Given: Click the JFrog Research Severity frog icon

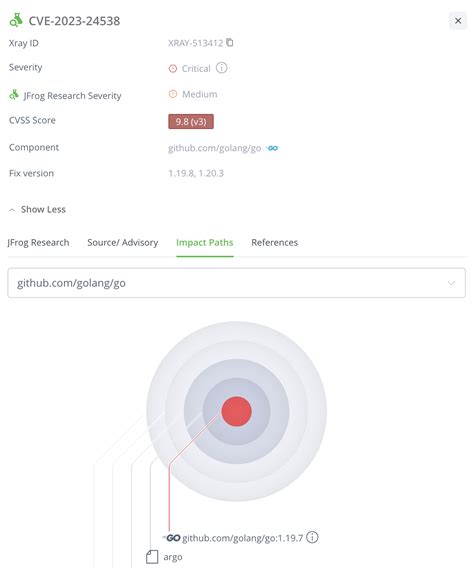Looking at the screenshot, I should pos(14,95).
